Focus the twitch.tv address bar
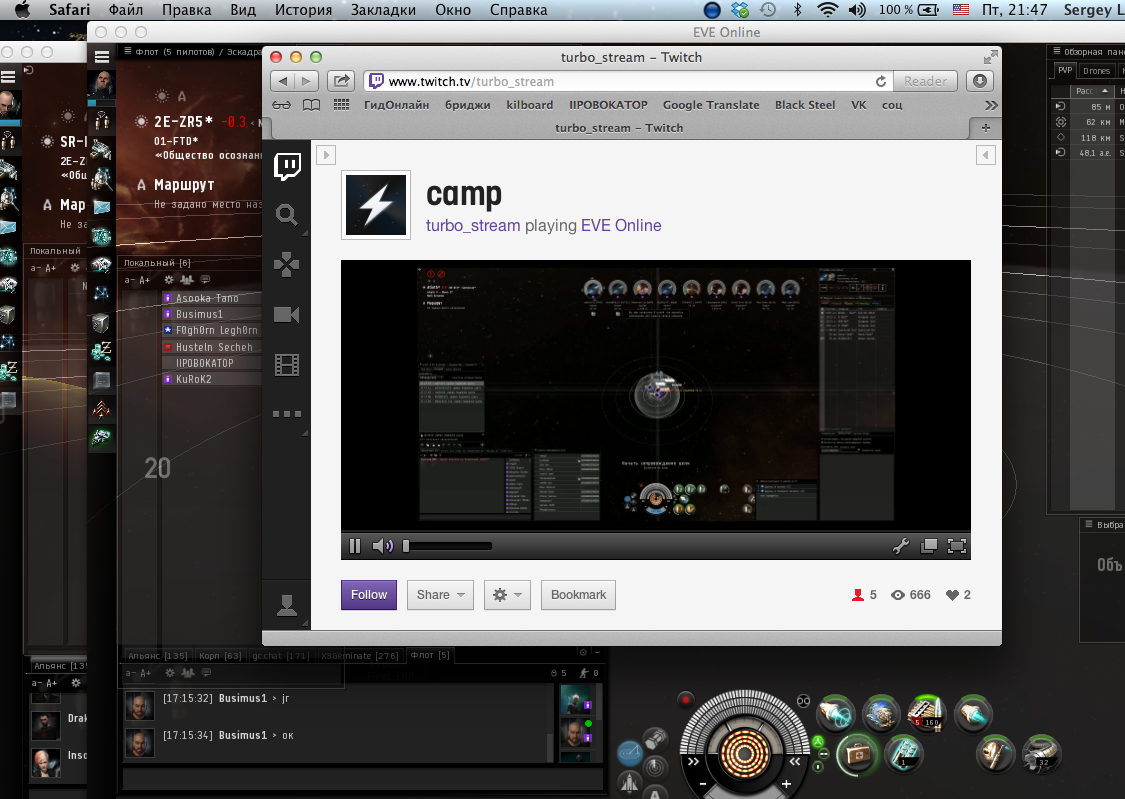1125x799 pixels. pos(617,81)
